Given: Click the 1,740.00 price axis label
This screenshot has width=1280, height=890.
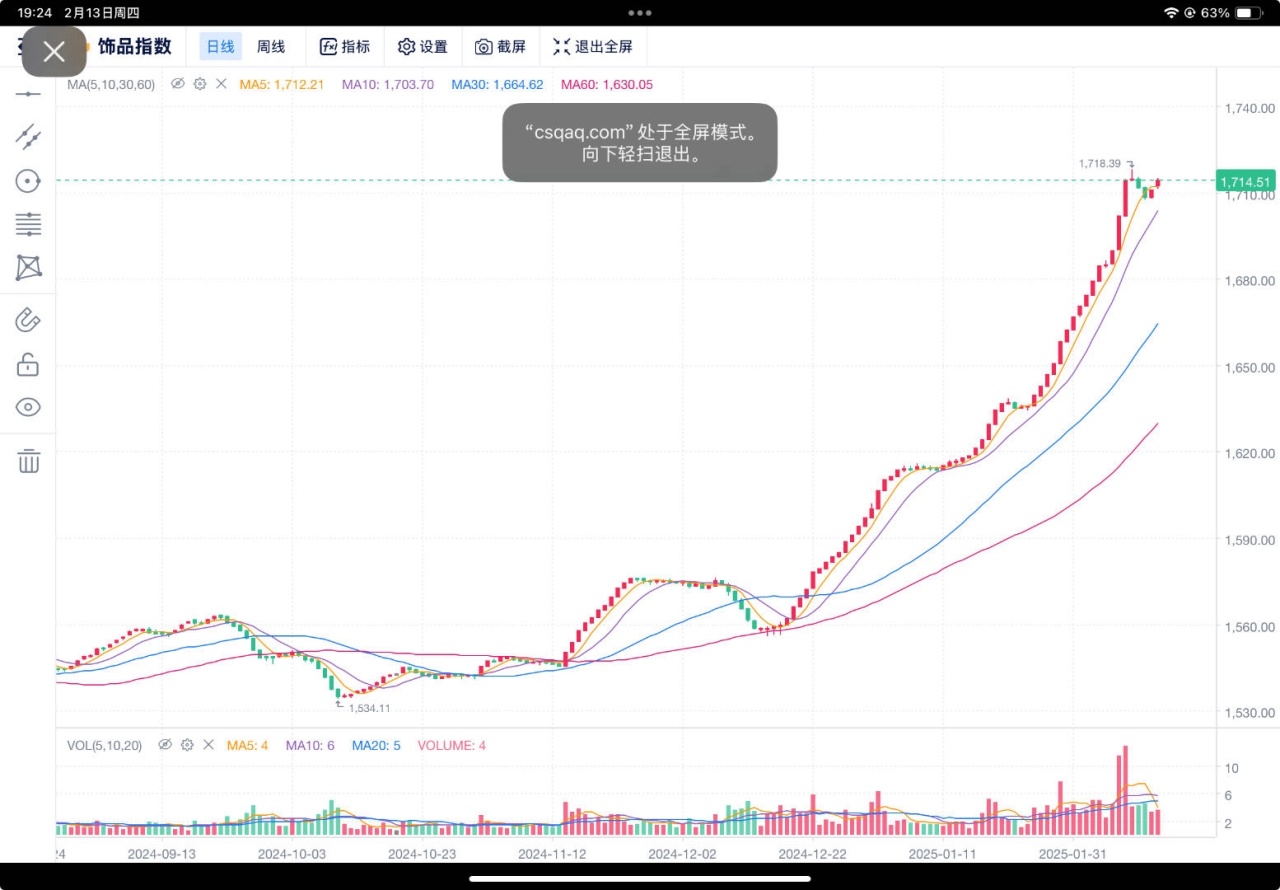Looking at the screenshot, I should click(x=1250, y=108).
